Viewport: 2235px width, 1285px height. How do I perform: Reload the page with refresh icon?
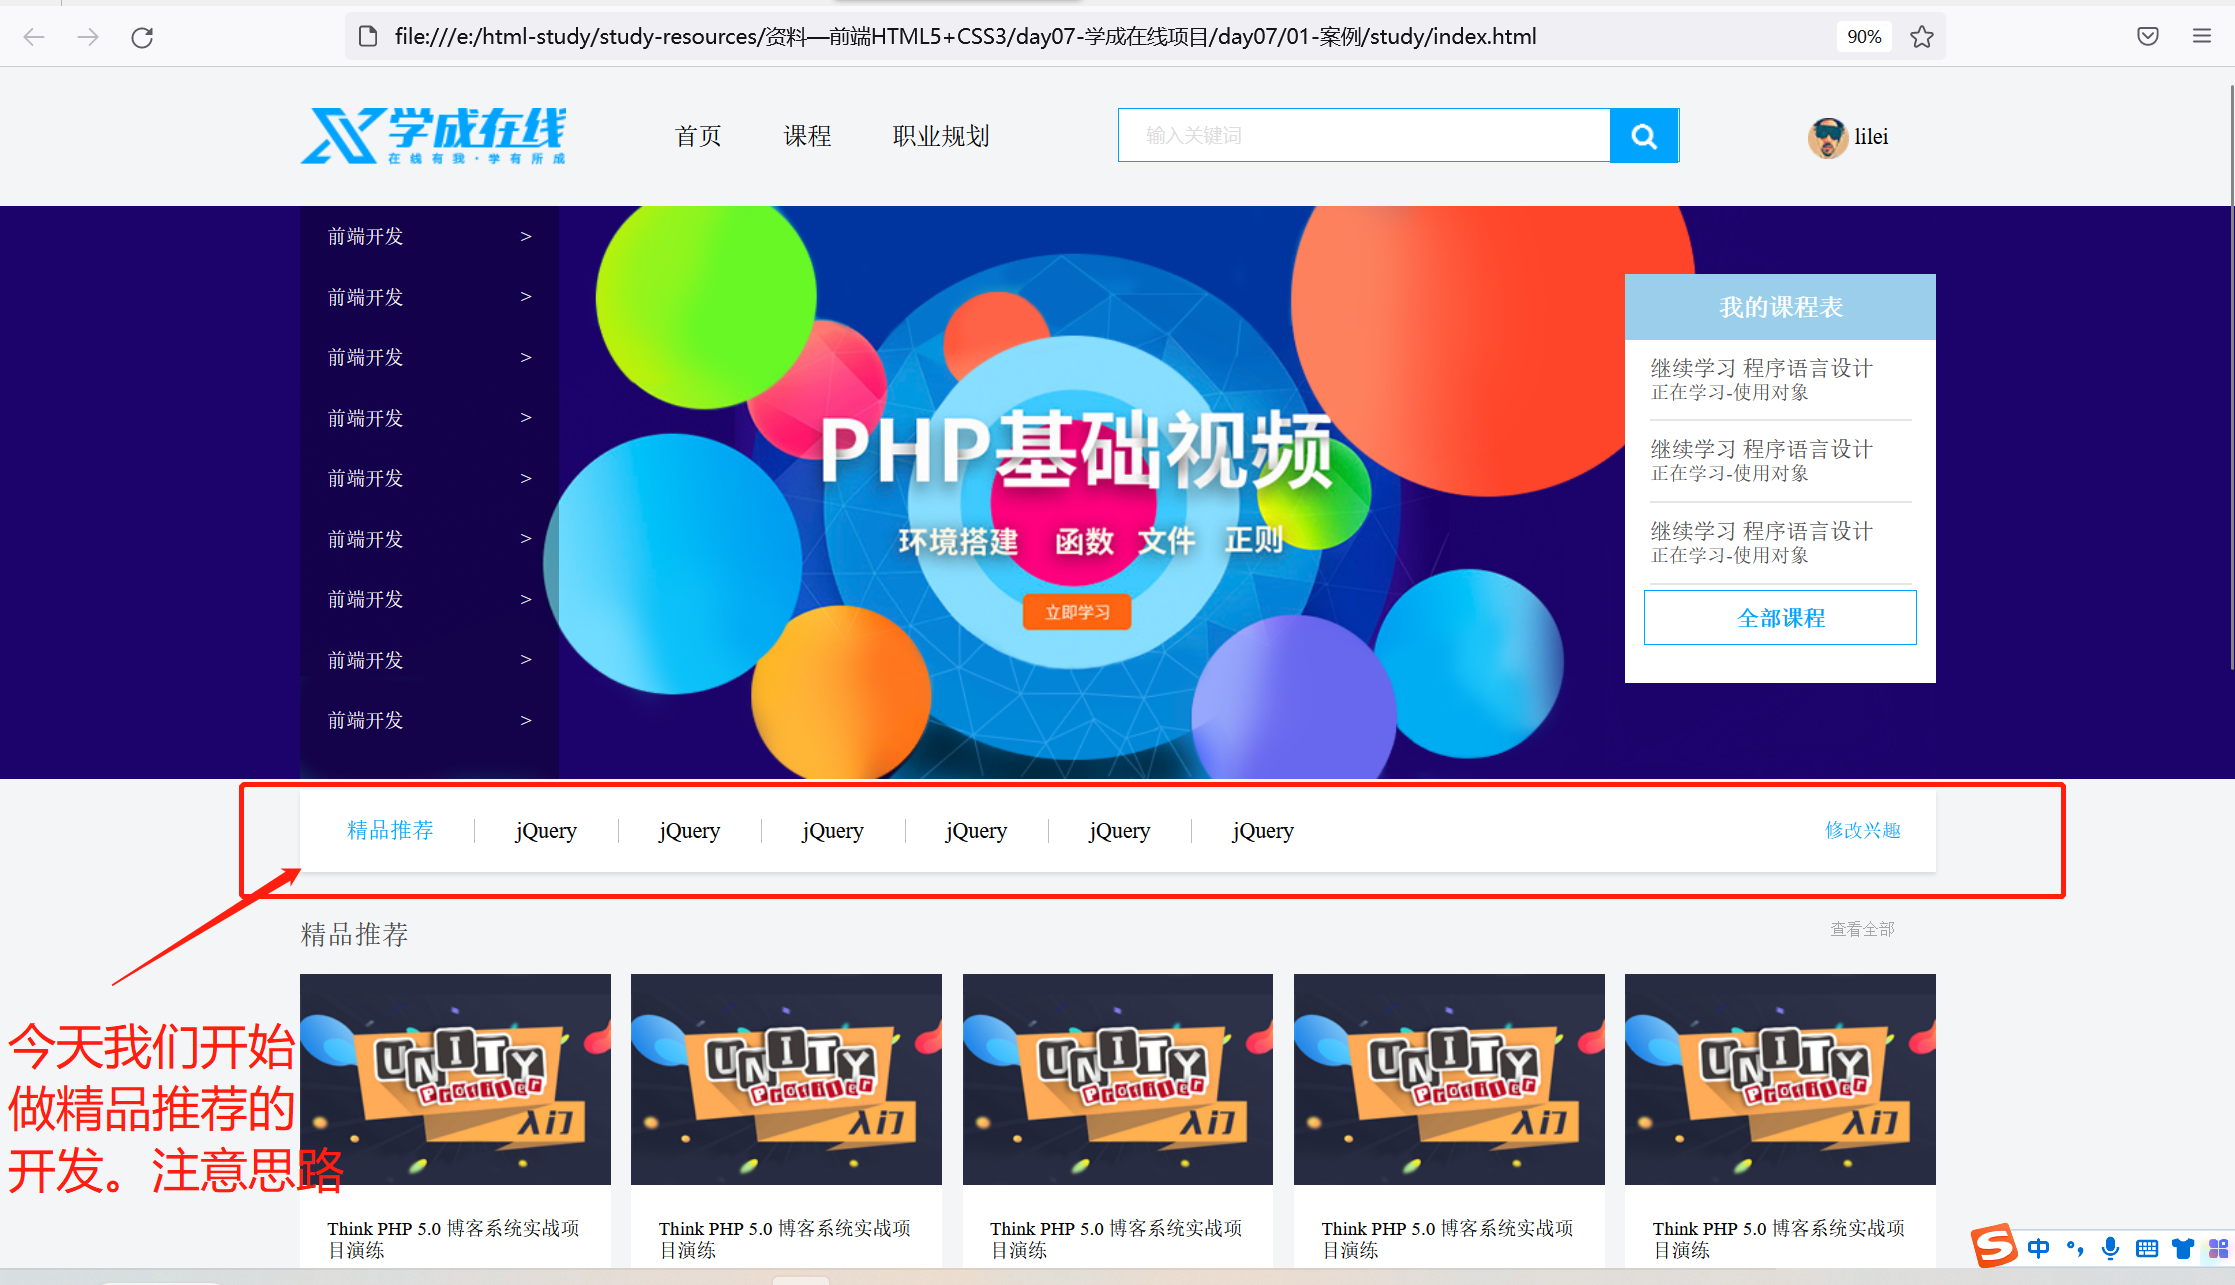point(142,37)
